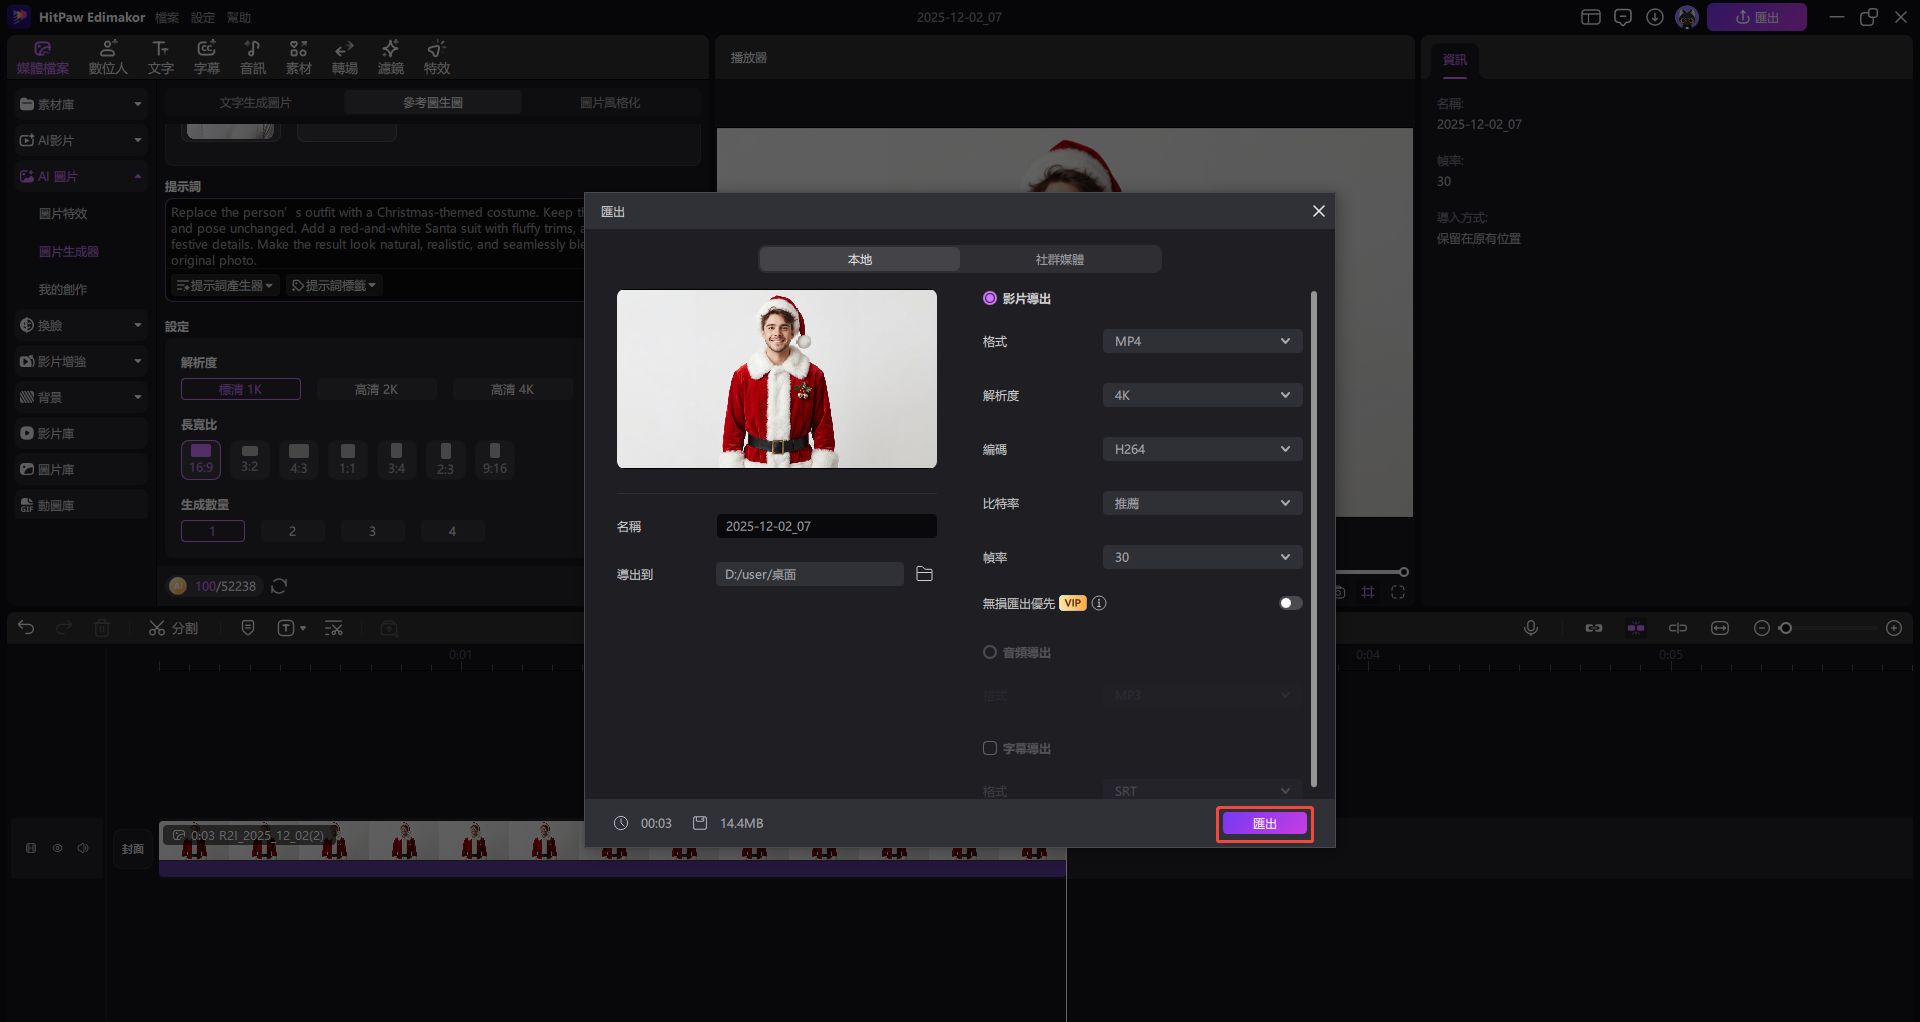The width and height of the screenshot is (1920, 1022).
Task: Open the 轉場 transitions tool
Action: point(345,57)
